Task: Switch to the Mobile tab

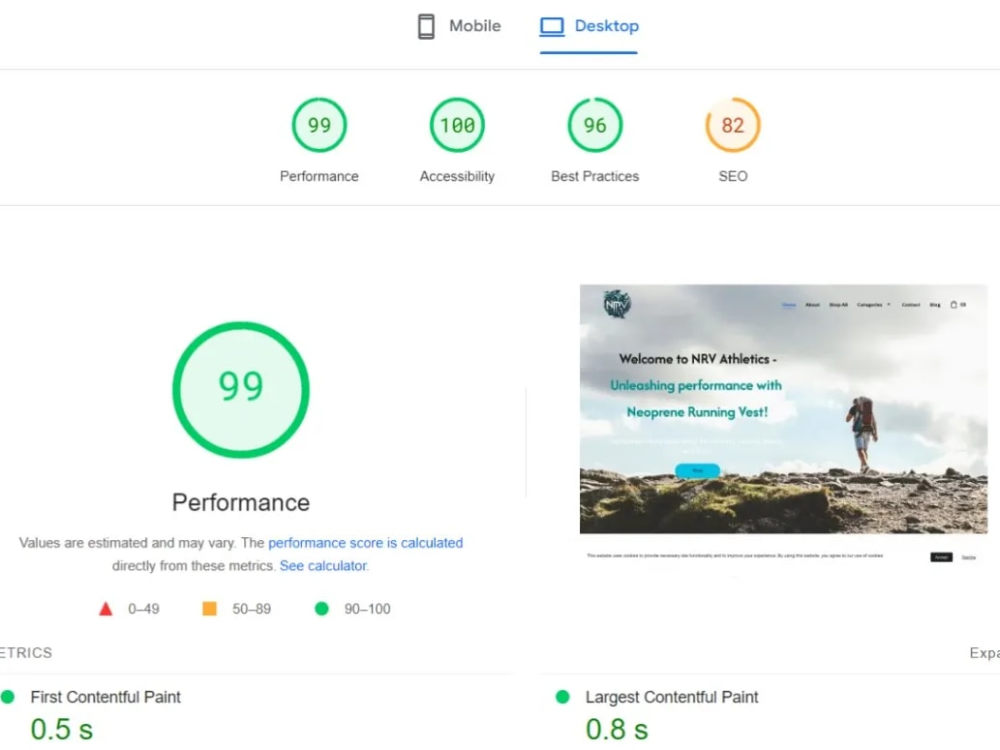Action: tap(459, 26)
